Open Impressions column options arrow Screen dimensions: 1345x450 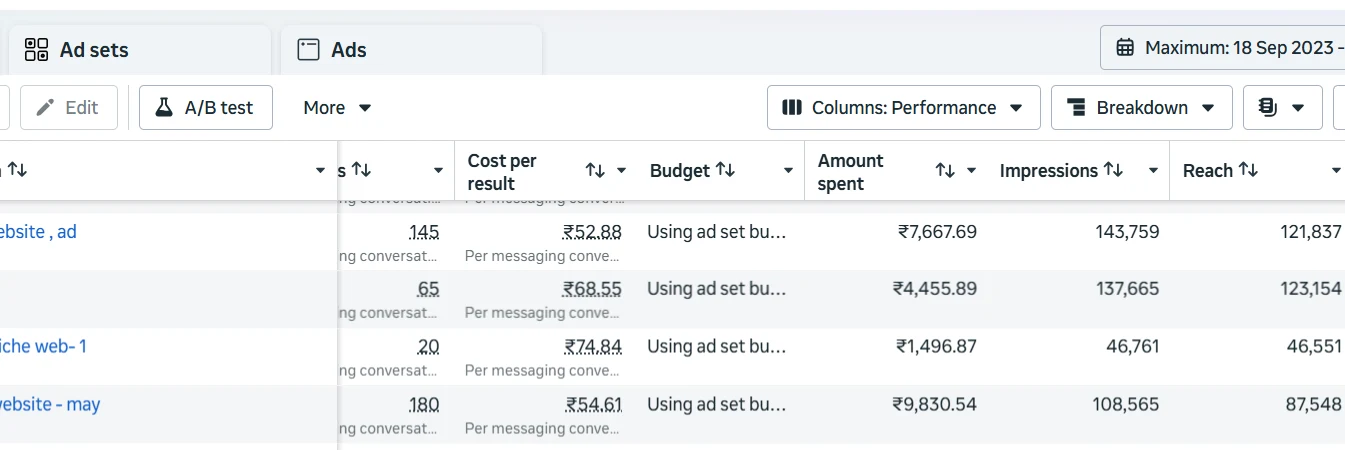[1153, 171]
